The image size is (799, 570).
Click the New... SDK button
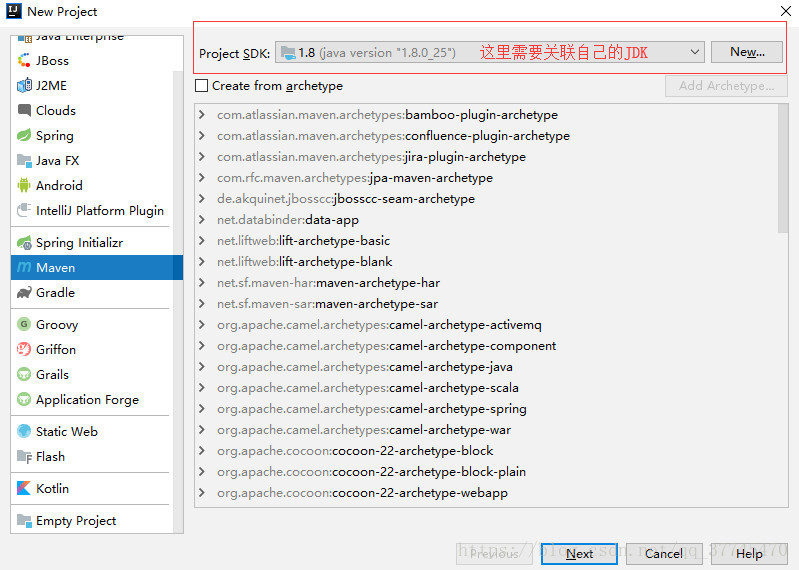coord(747,52)
